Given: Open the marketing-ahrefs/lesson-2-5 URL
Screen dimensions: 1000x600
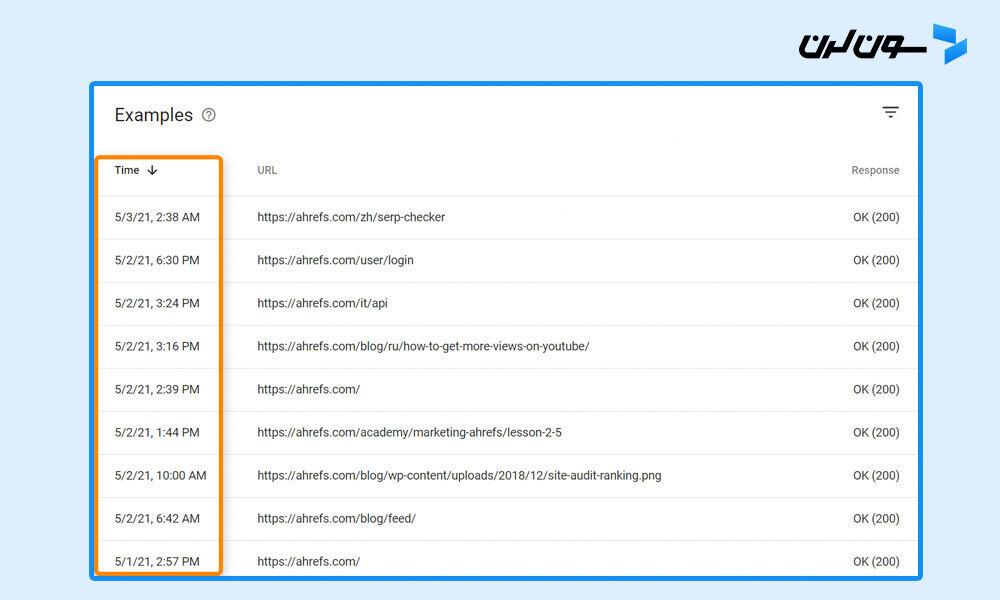Looking at the screenshot, I should tap(409, 432).
